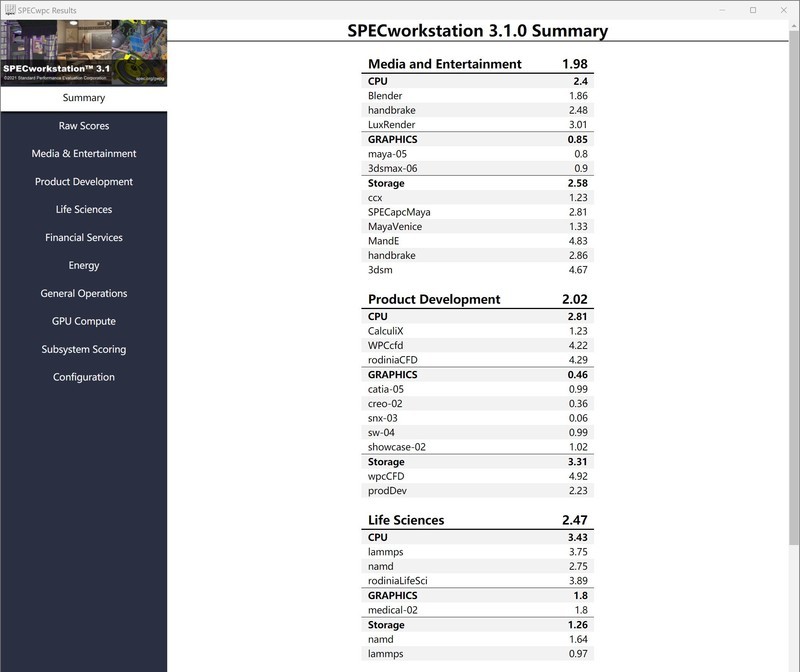Viewport: 800px width, 672px height.
Task: Click the snx-03 row
Action: coord(478,418)
